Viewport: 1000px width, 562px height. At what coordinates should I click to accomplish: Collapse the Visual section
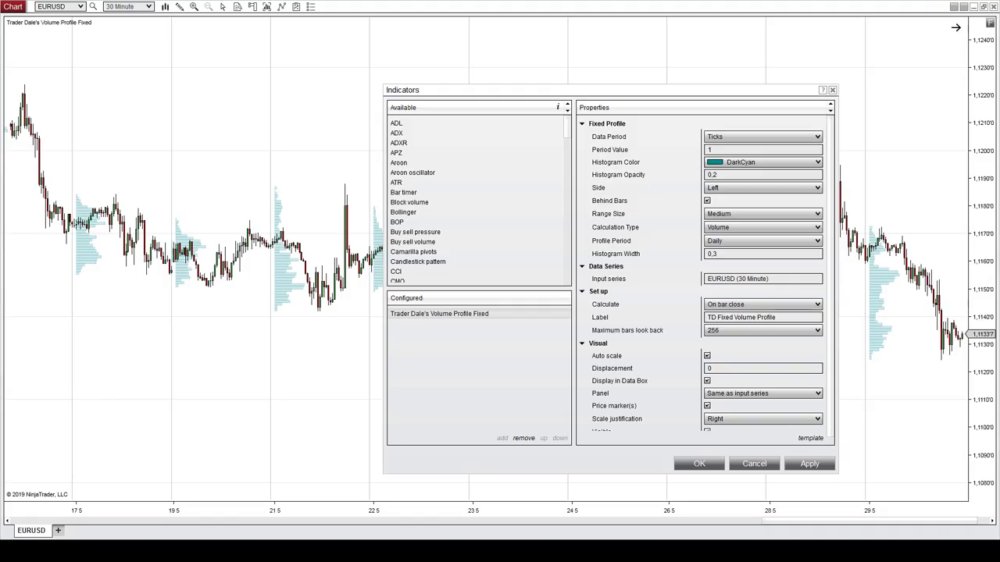(582, 343)
